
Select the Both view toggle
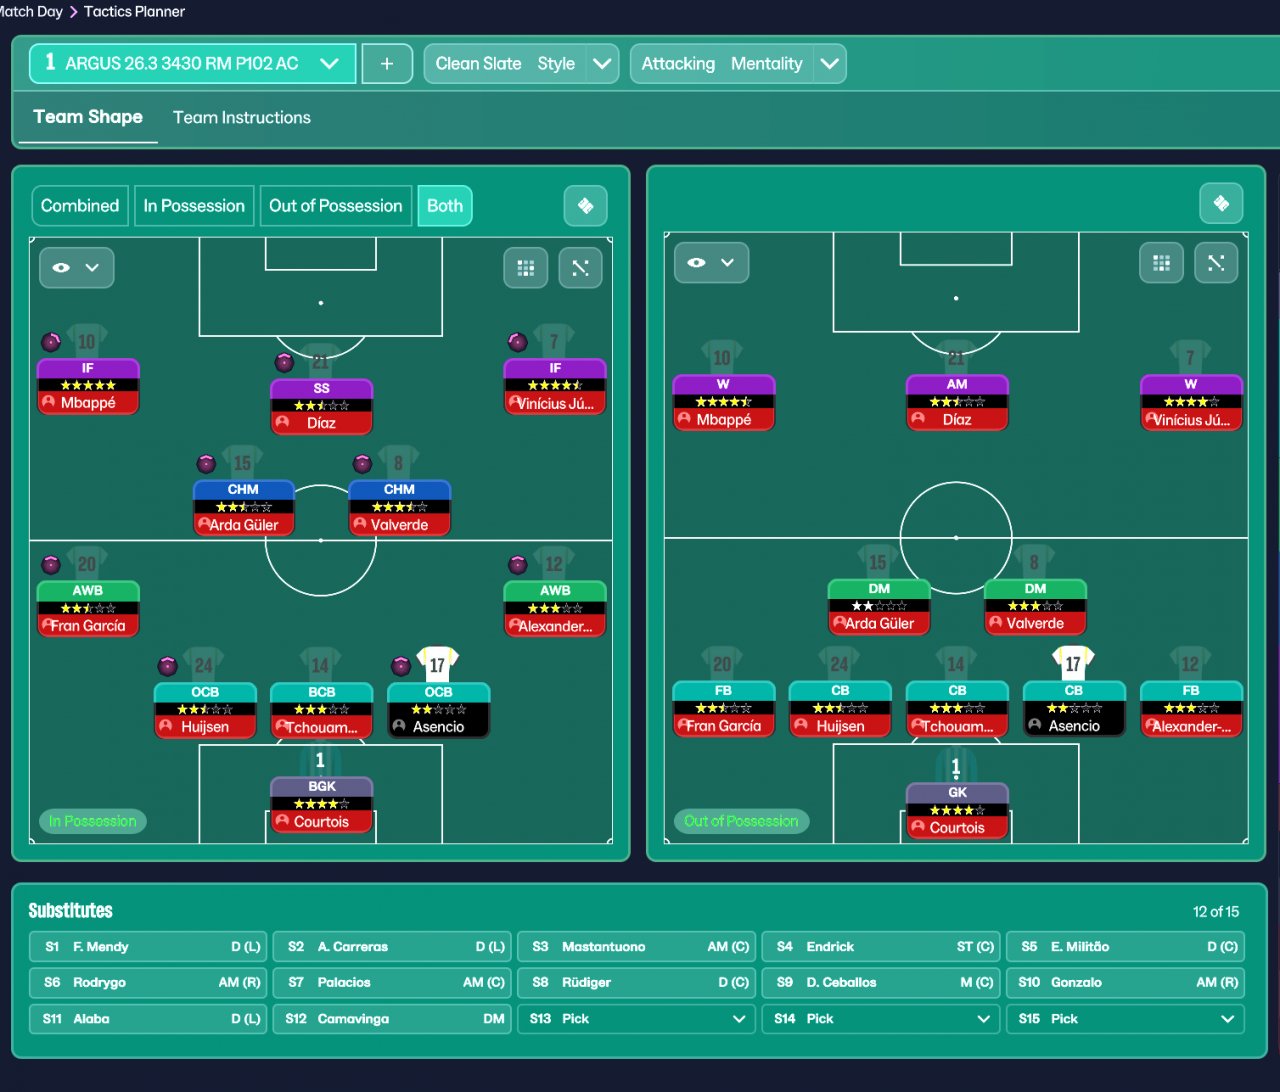click(445, 206)
